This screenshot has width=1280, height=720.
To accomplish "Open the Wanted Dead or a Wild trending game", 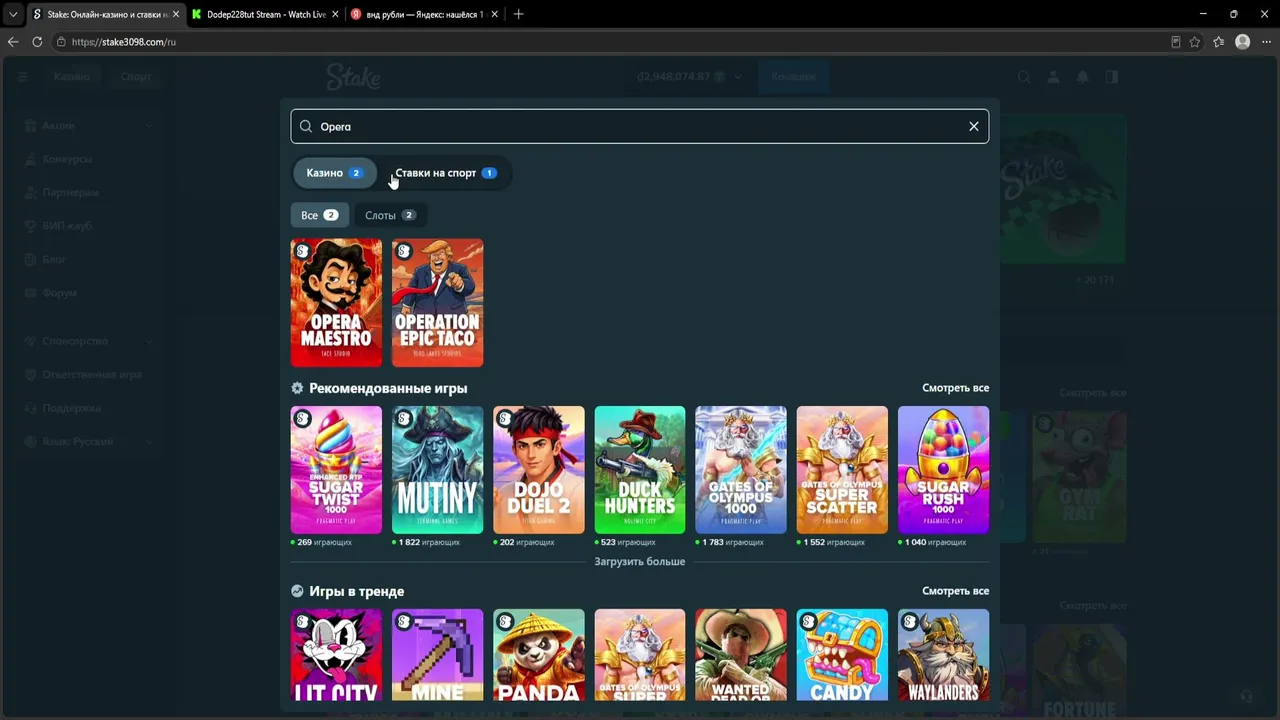I will [x=741, y=655].
